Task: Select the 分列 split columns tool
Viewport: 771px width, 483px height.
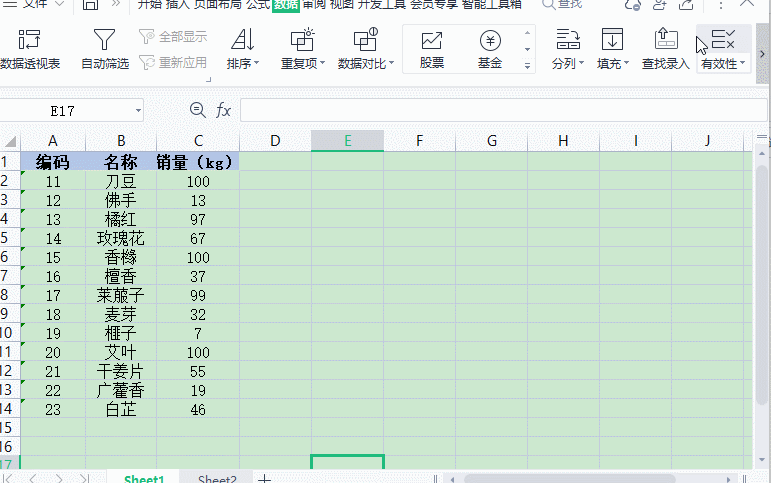Action: pos(568,48)
